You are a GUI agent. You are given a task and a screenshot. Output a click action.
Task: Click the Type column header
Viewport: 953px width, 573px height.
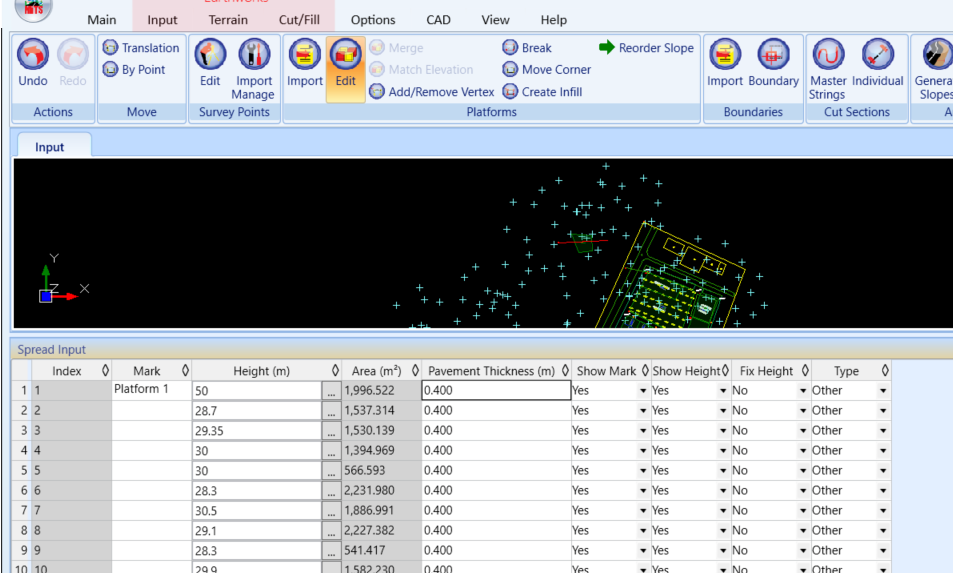pos(851,371)
